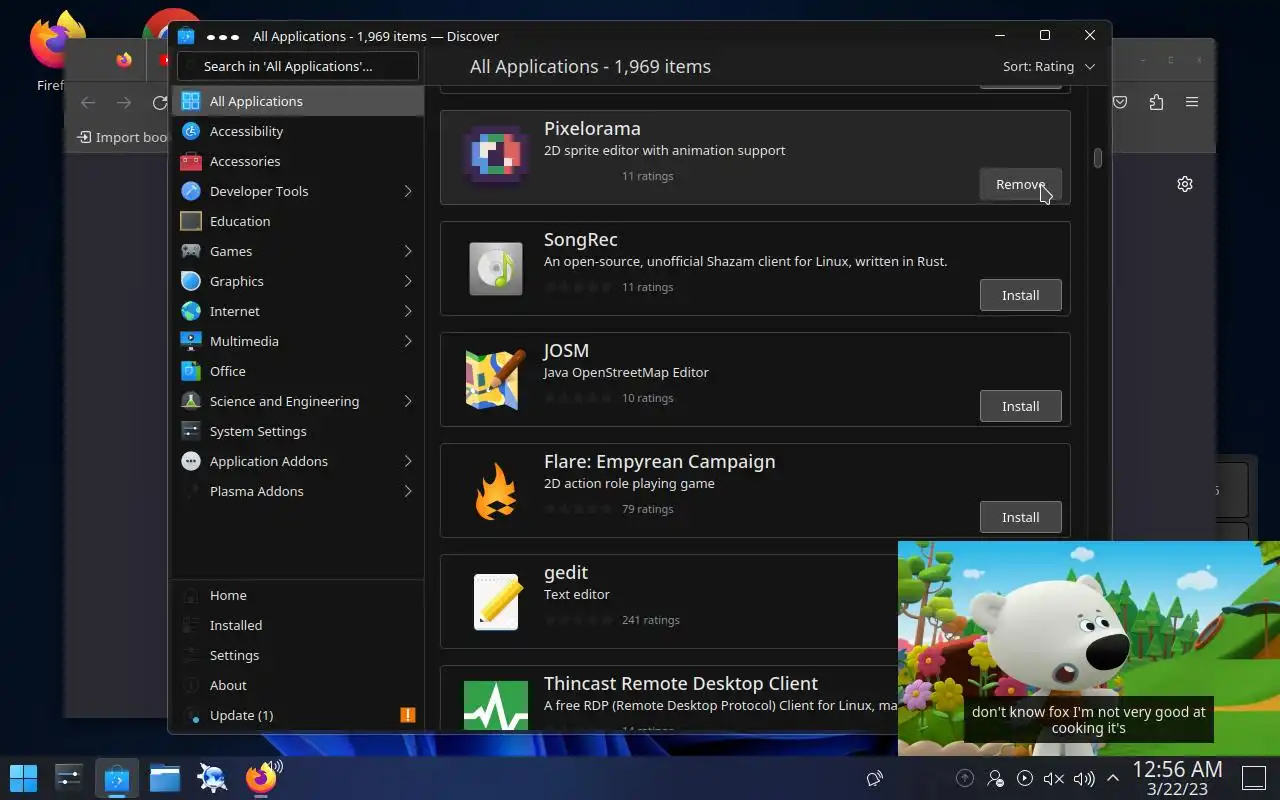Expand Graphics submenu arrow

408,281
